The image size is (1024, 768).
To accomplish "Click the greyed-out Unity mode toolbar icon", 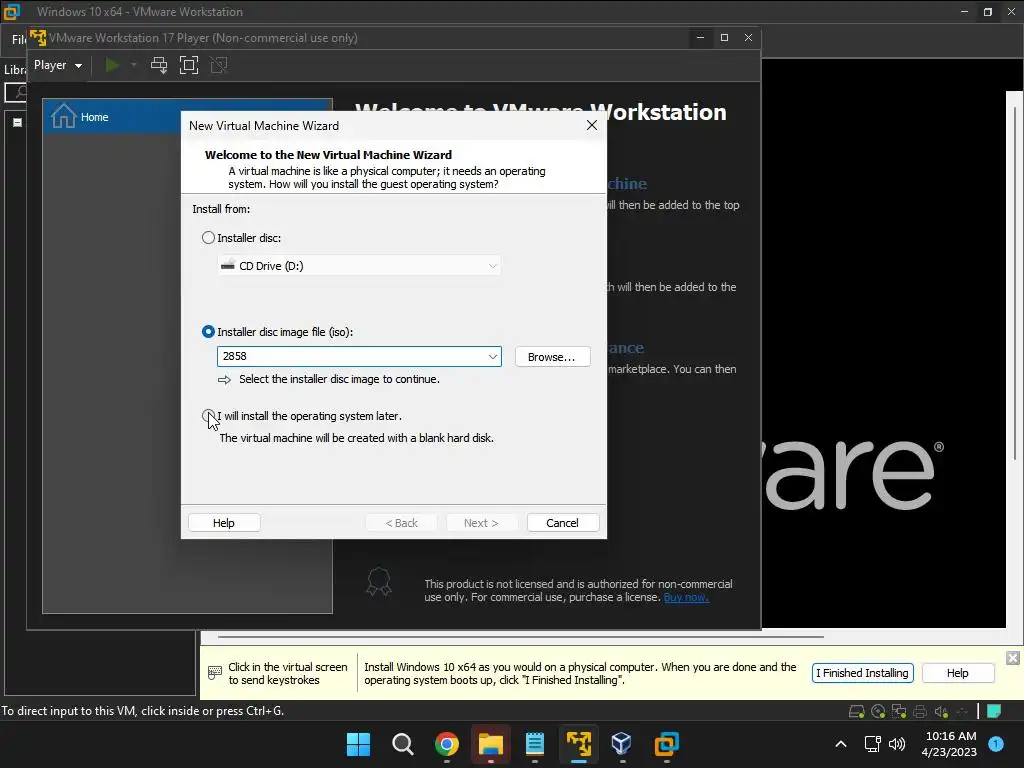I will point(219,65).
